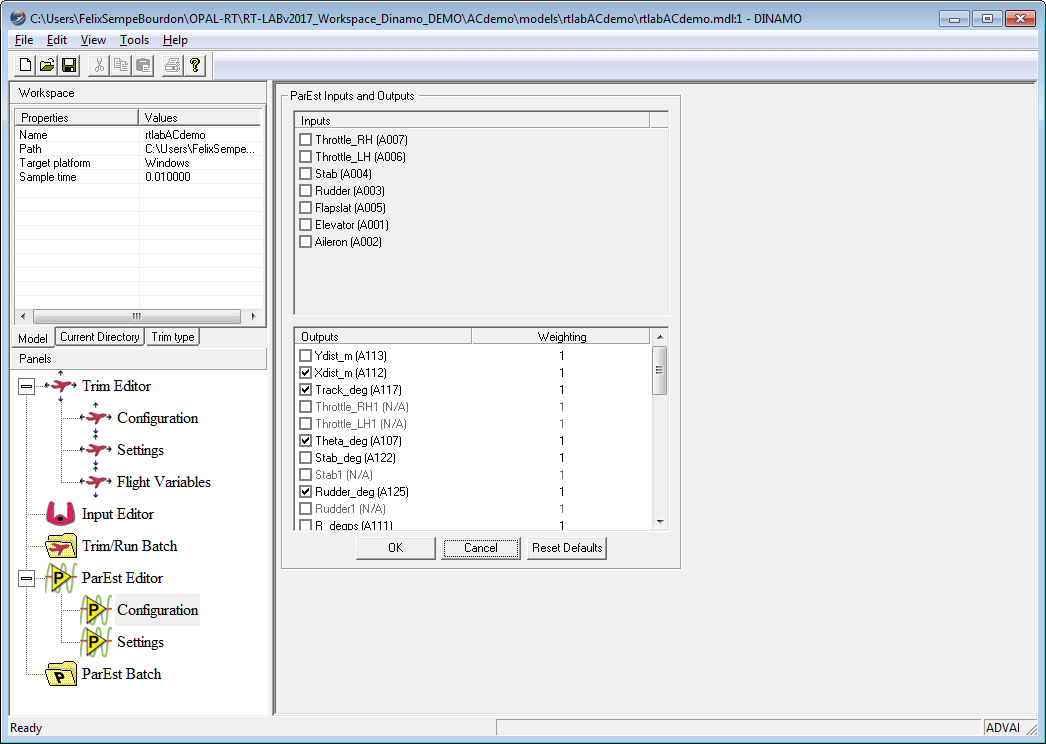Open the File menu

tap(24, 40)
